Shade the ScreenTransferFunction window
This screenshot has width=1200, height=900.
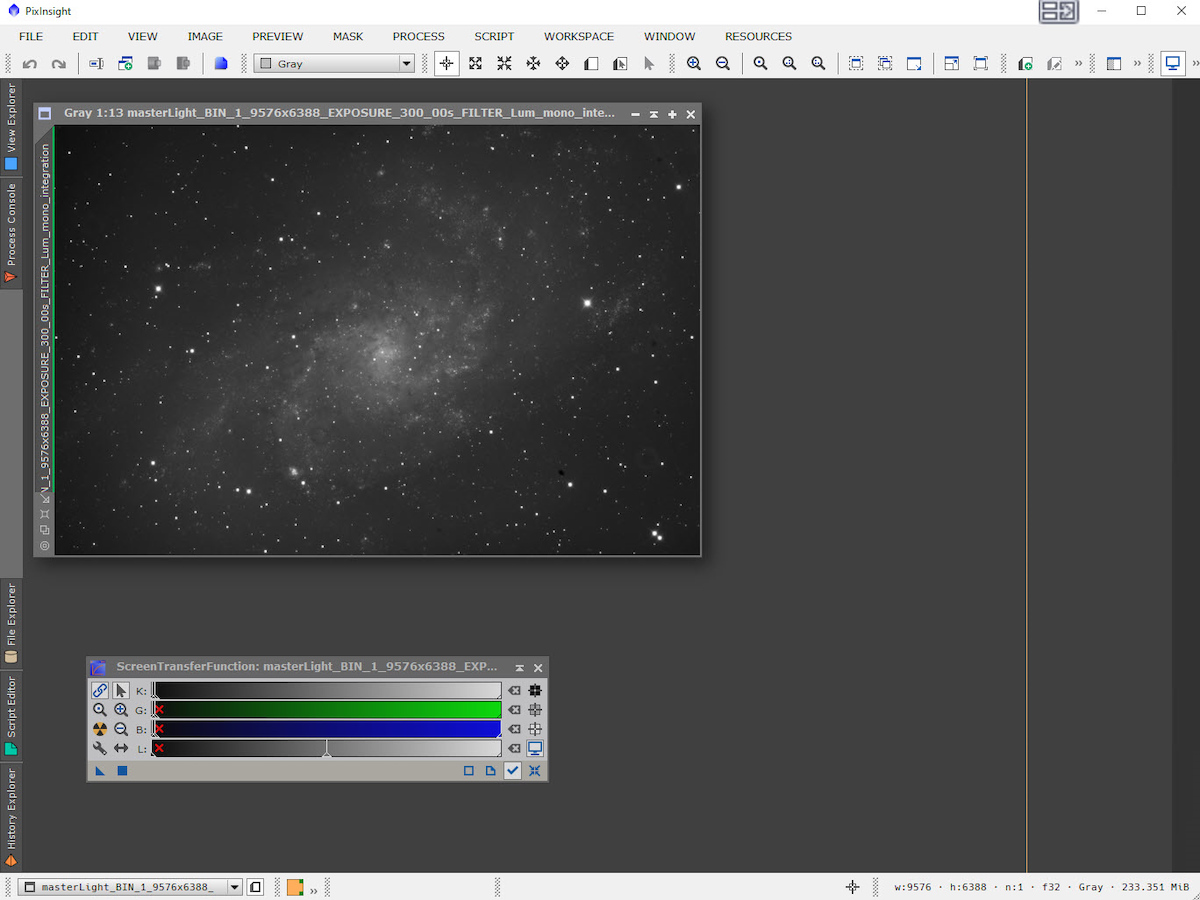point(519,668)
